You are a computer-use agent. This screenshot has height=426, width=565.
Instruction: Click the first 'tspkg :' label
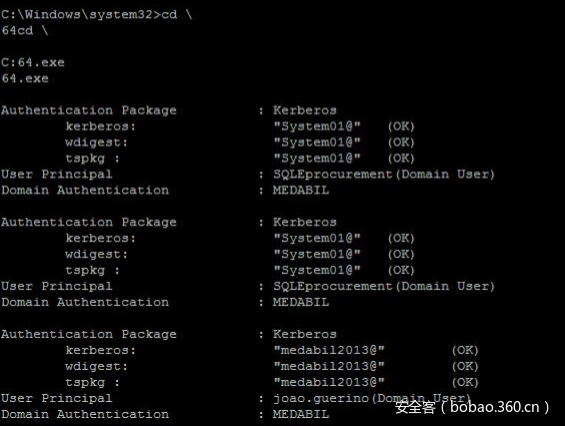coord(93,159)
